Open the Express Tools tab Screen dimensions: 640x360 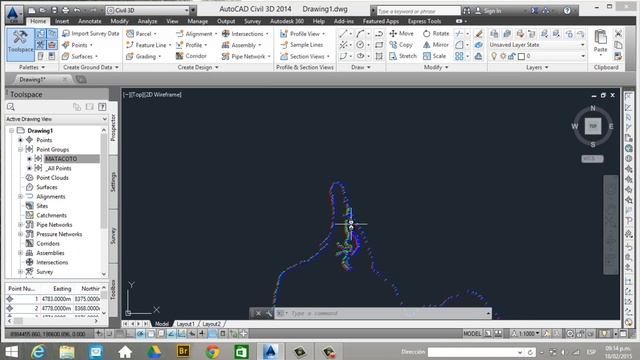coord(424,21)
